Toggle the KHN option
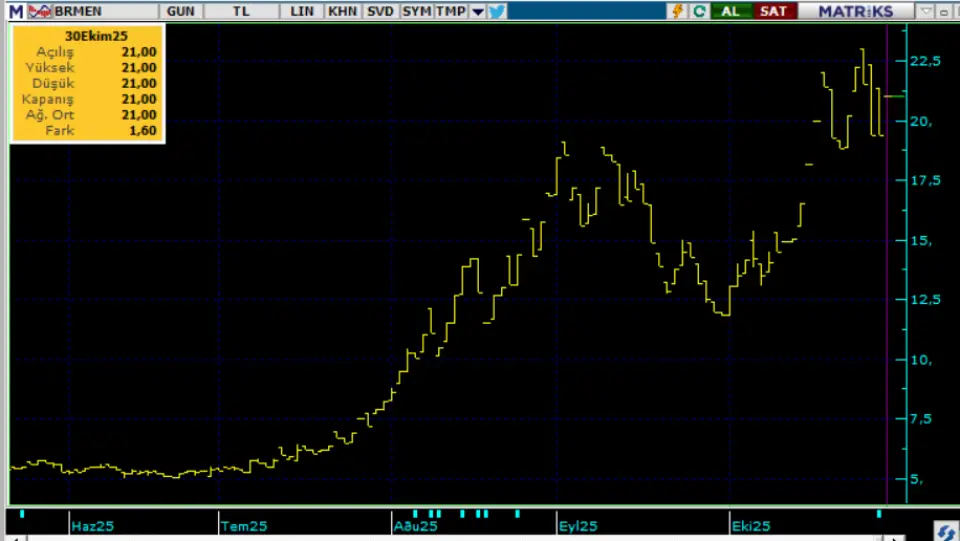The height and width of the screenshot is (541, 960). [342, 11]
